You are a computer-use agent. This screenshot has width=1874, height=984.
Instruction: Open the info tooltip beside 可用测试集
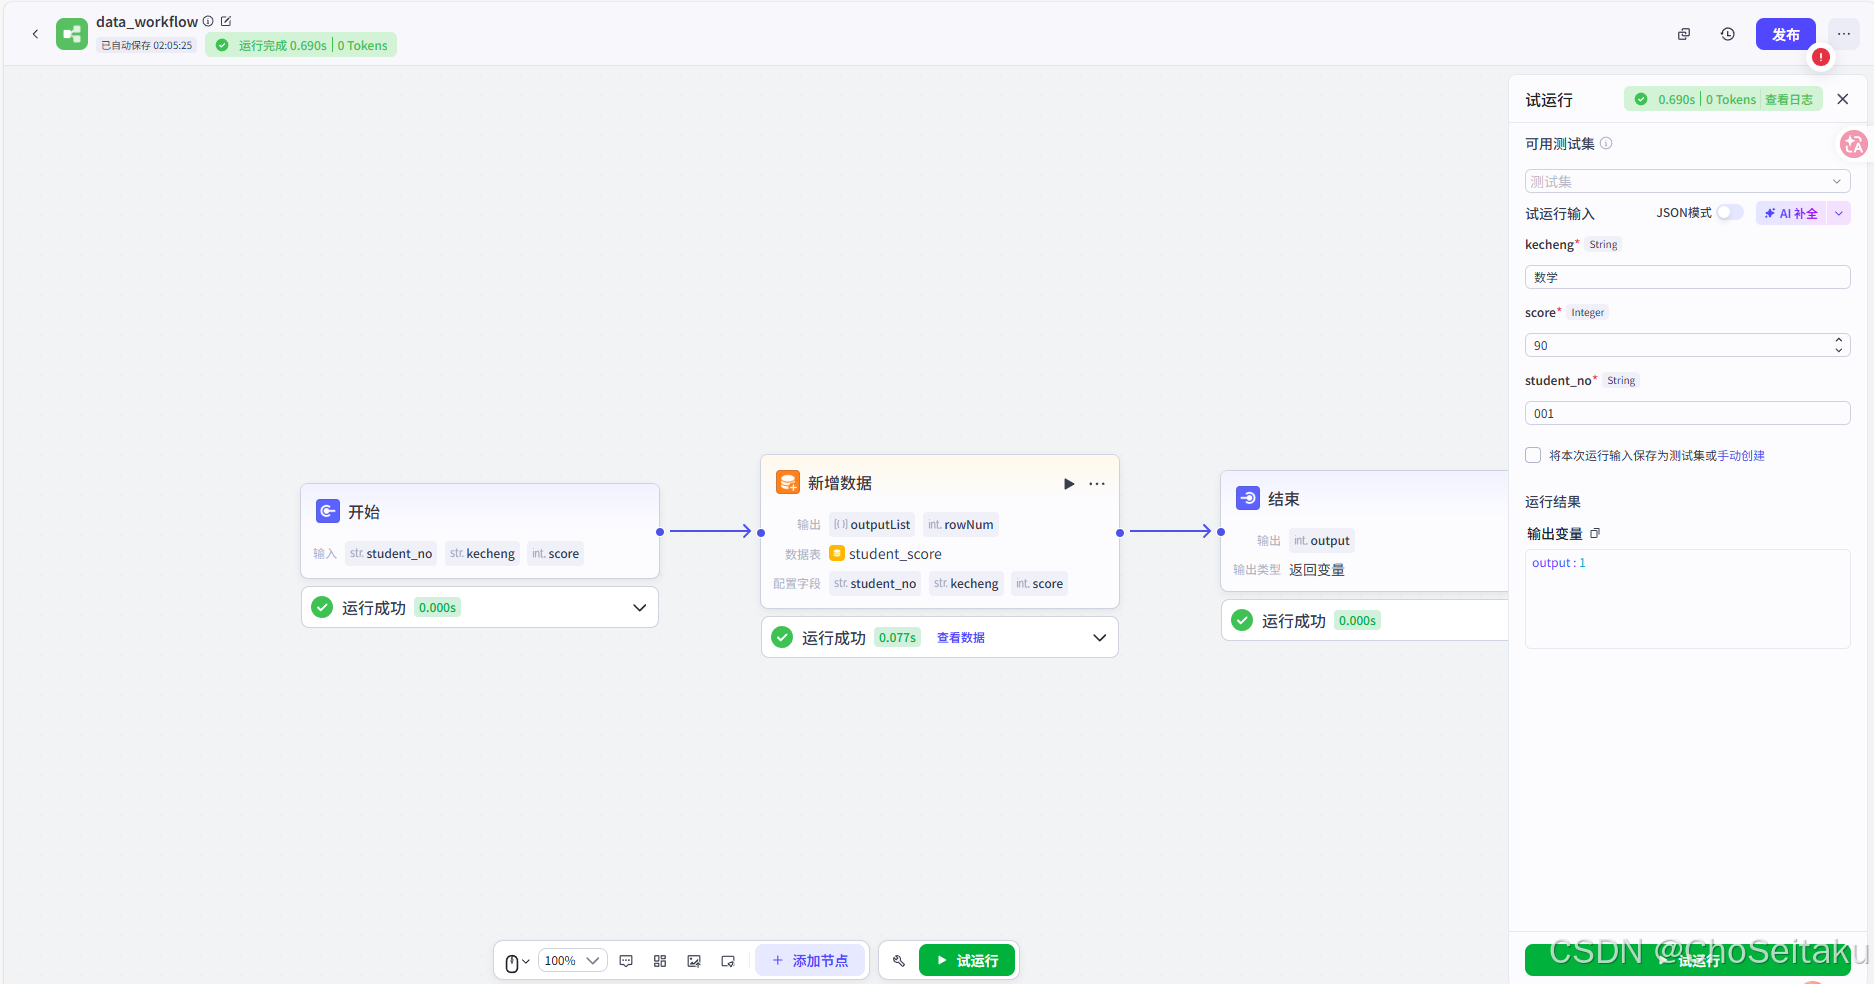1606,143
